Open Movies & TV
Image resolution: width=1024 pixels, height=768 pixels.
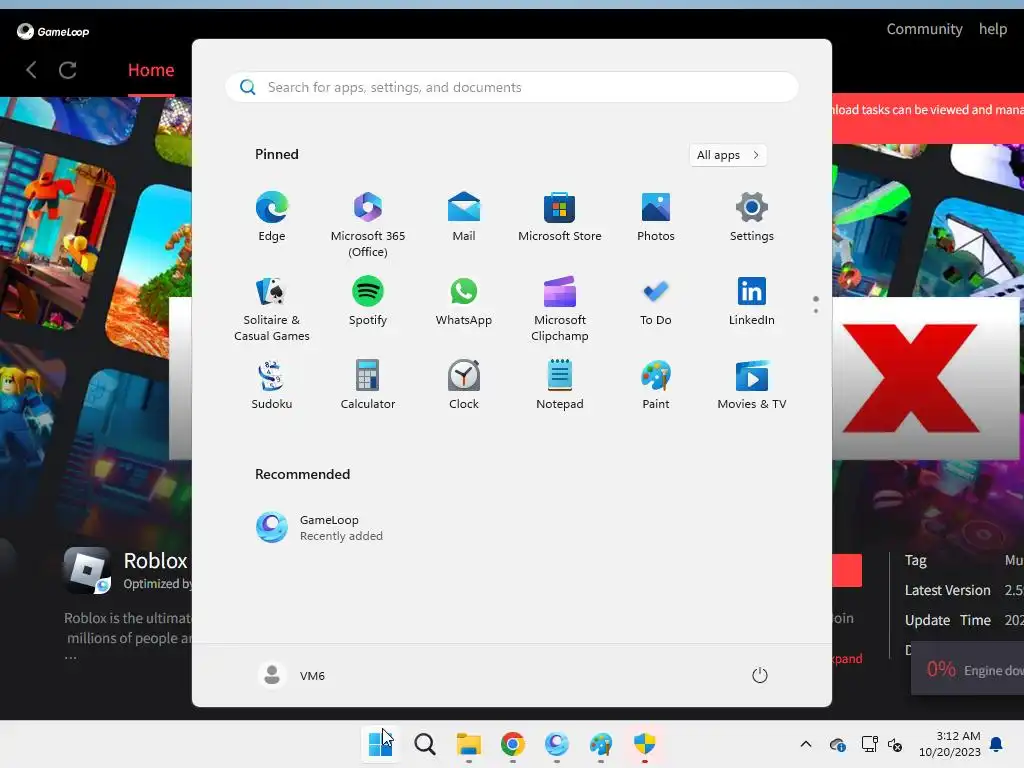pos(752,385)
